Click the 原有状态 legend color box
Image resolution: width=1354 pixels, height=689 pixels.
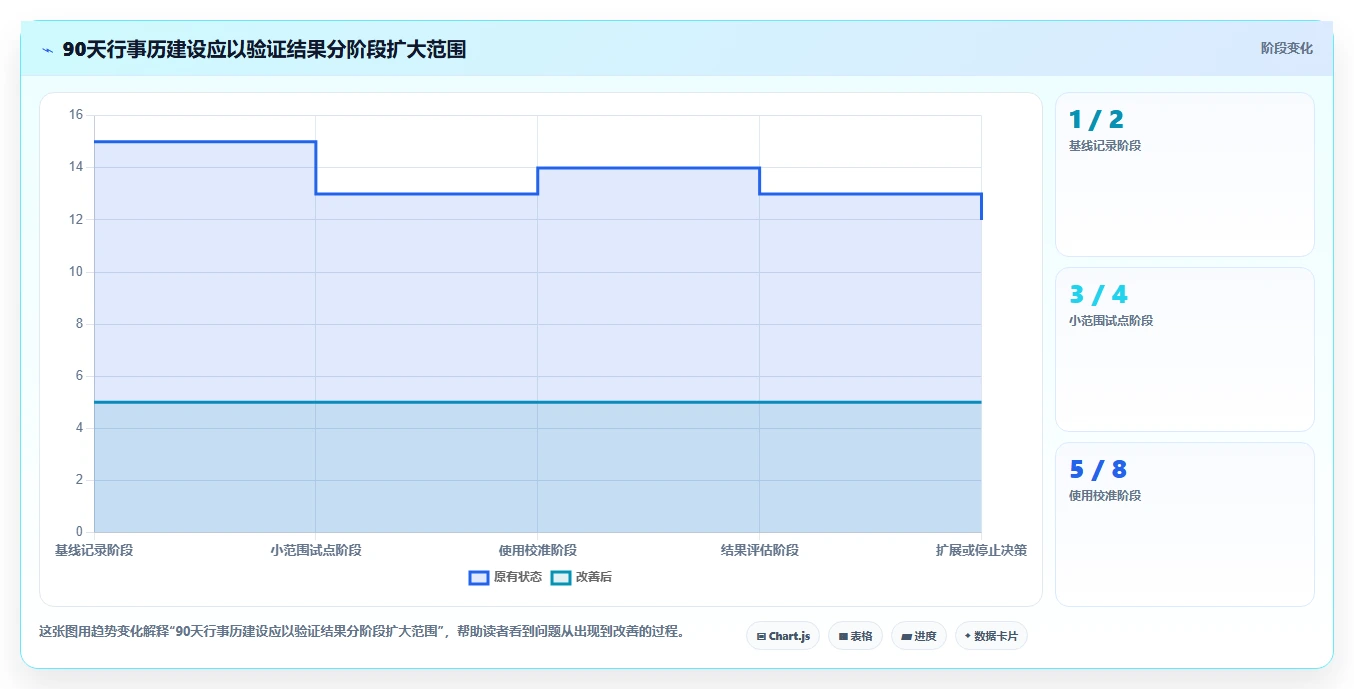[479, 577]
